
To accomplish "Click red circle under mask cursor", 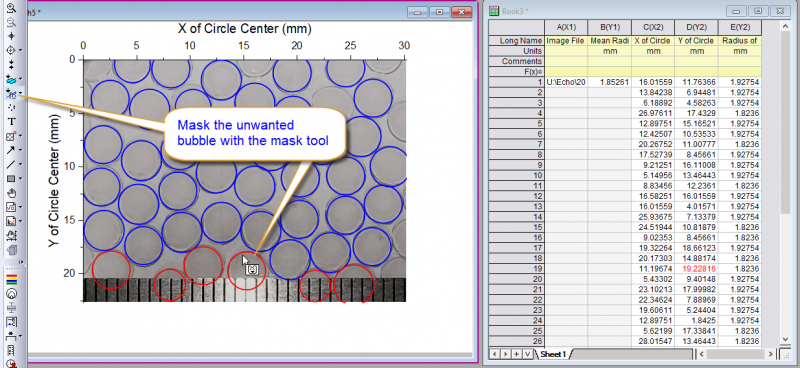I will [x=246, y=271].
